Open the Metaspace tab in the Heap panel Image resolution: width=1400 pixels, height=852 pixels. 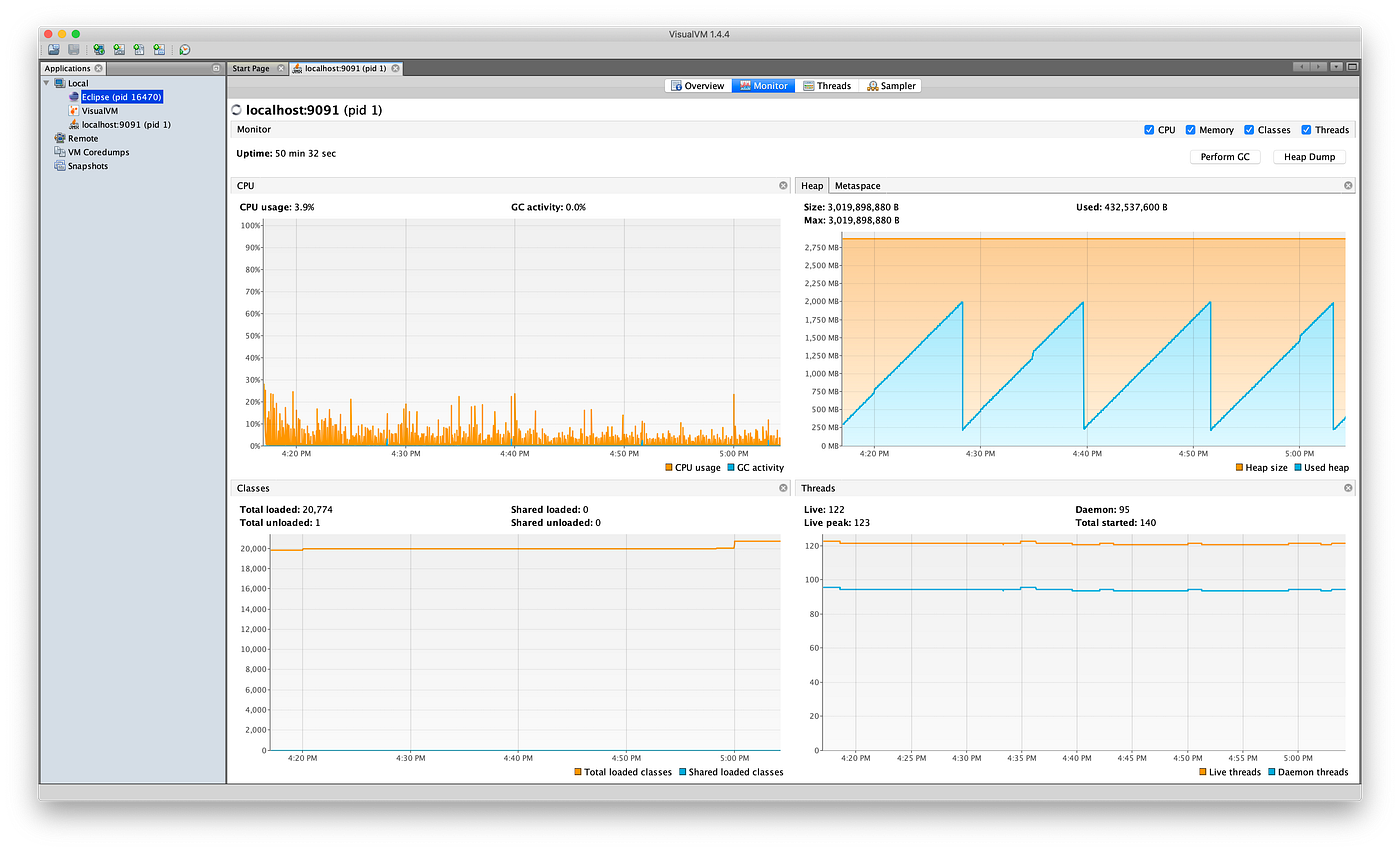[857, 185]
